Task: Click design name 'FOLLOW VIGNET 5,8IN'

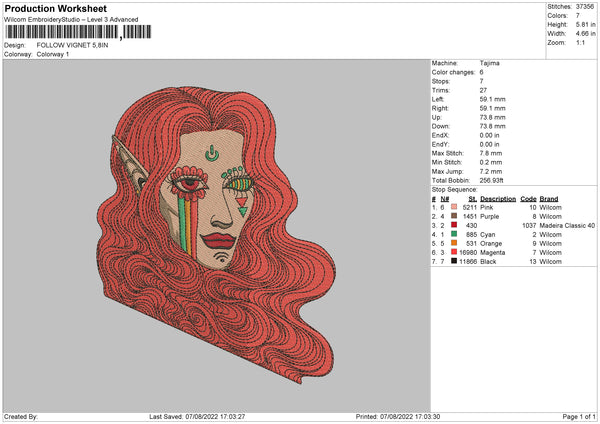Action: point(72,45)
